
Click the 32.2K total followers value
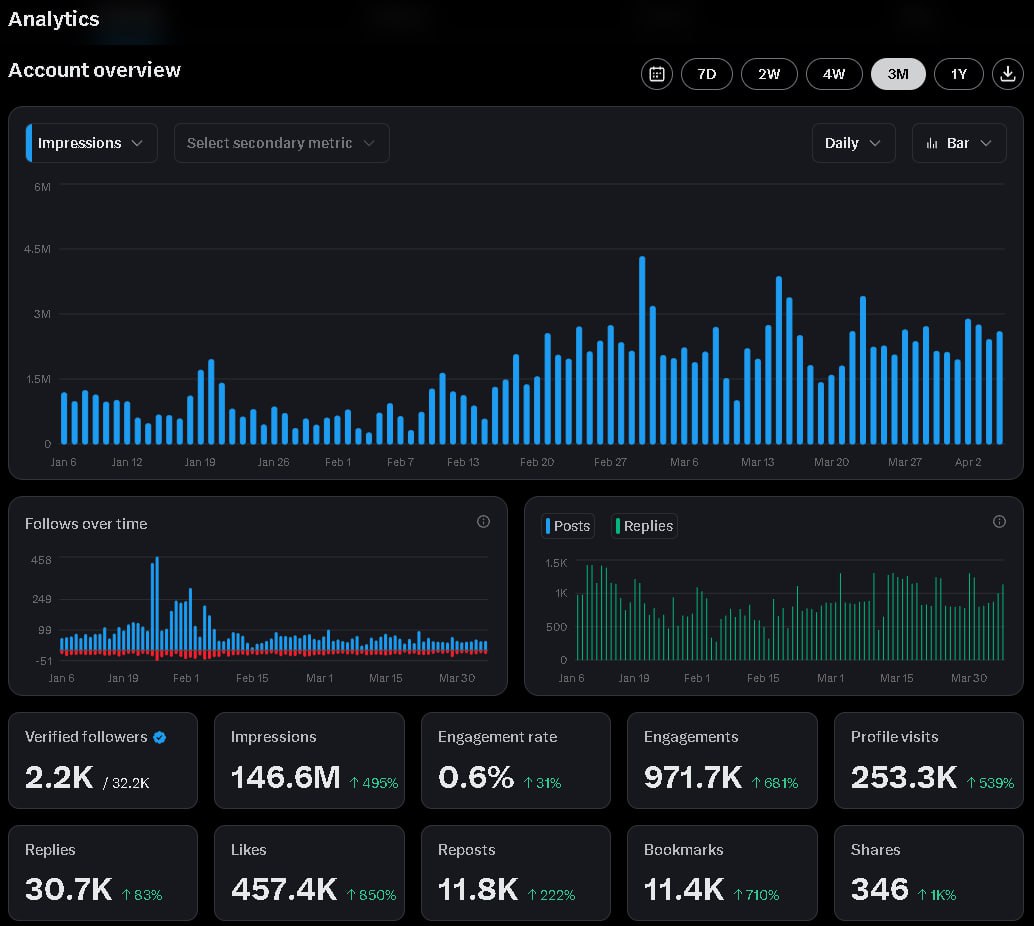pyautogui.click(x=131, y=783)
